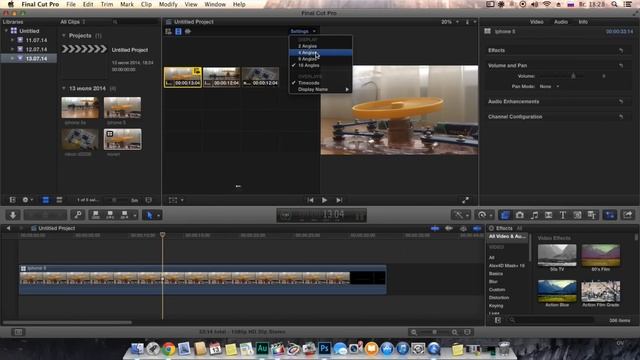Open the Music and Sound browser
Screen dimensions: 640x360
pyautogui.click(x=534, y=215)
